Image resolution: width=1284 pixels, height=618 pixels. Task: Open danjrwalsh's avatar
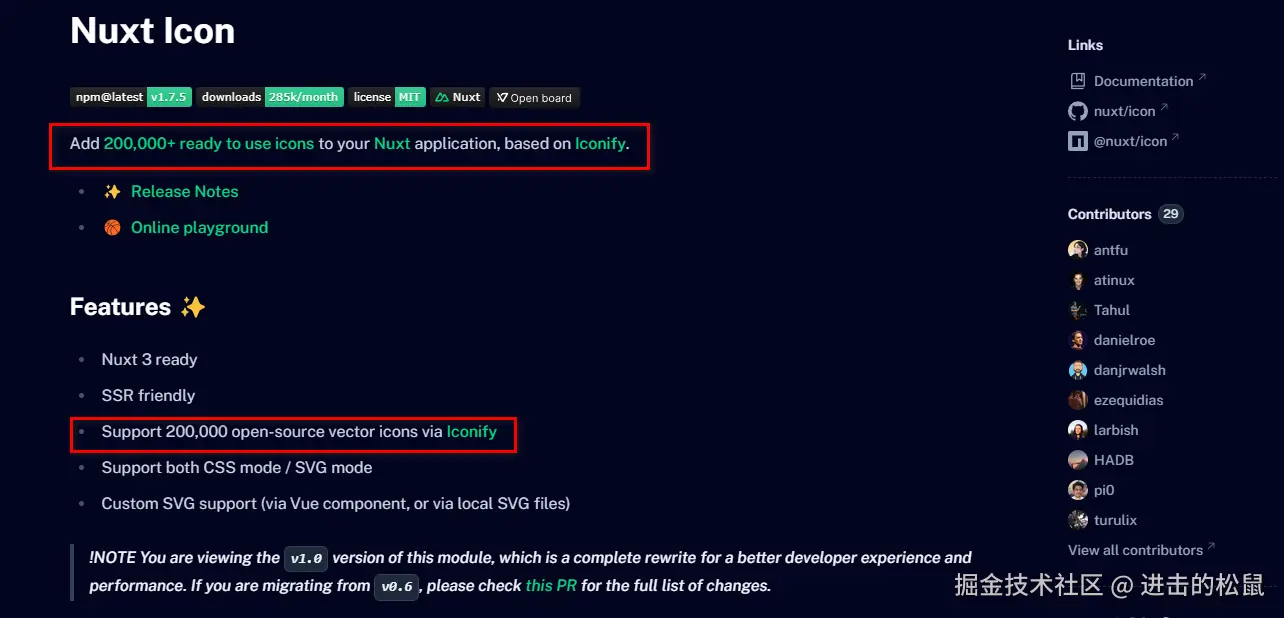[1077, 370]
